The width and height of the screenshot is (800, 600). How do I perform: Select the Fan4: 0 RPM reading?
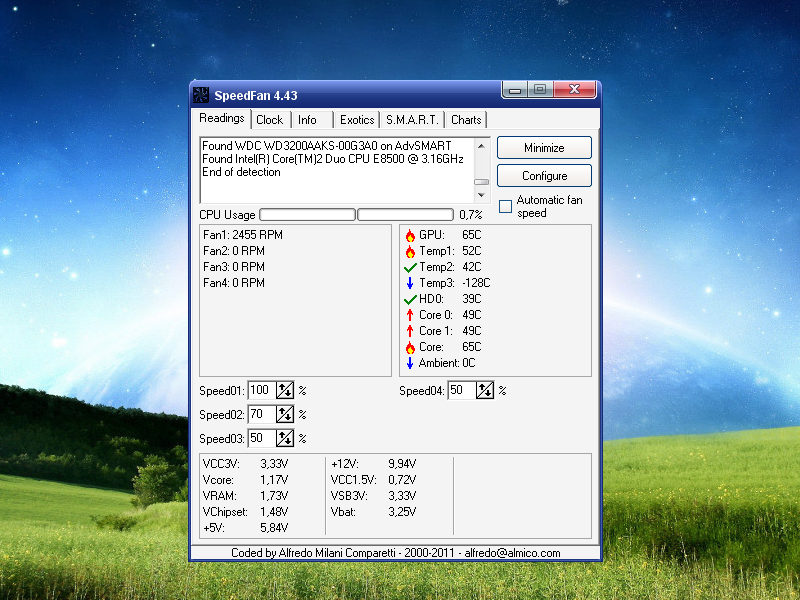[234, 283]
